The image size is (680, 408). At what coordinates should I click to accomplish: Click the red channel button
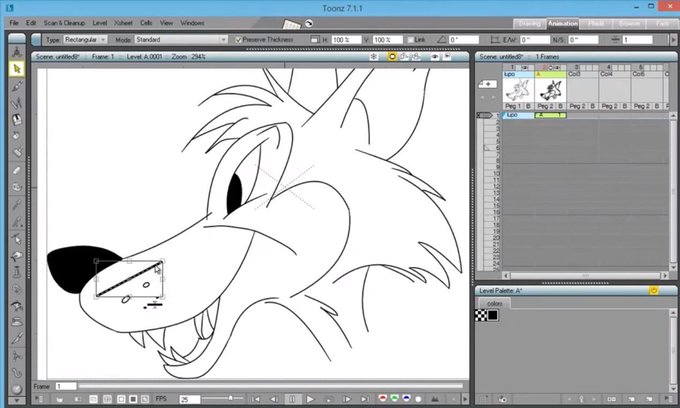pos(382,398)
